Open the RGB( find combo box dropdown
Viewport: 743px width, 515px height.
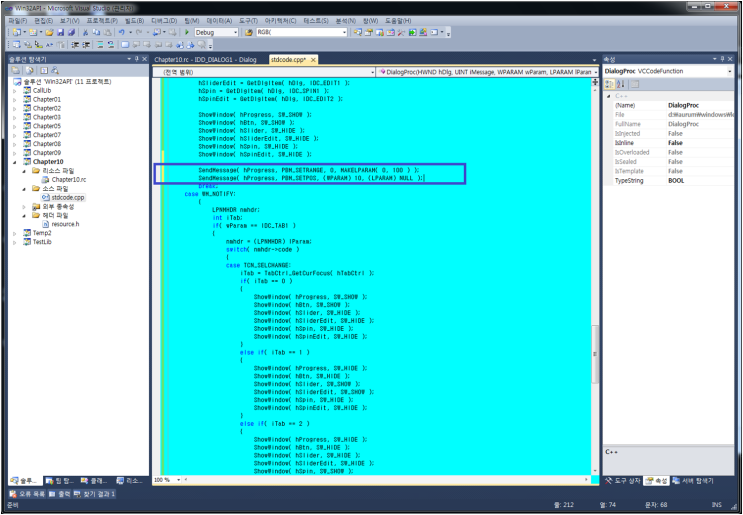tap(344, 32)
